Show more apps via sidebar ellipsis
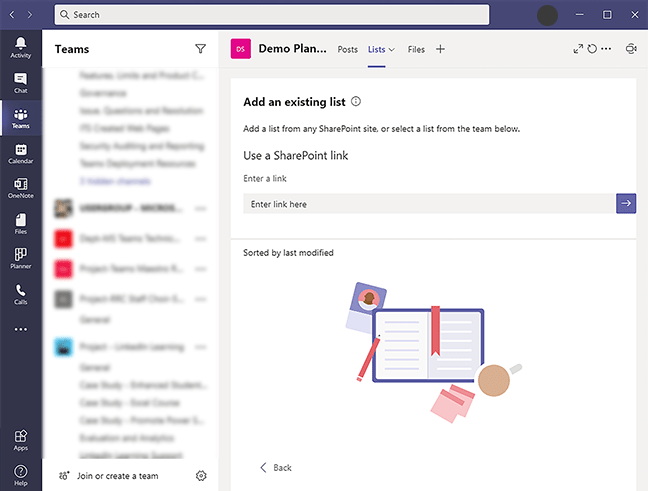Image resolution: width=648 pixels, height=491 pixels. 20,329
